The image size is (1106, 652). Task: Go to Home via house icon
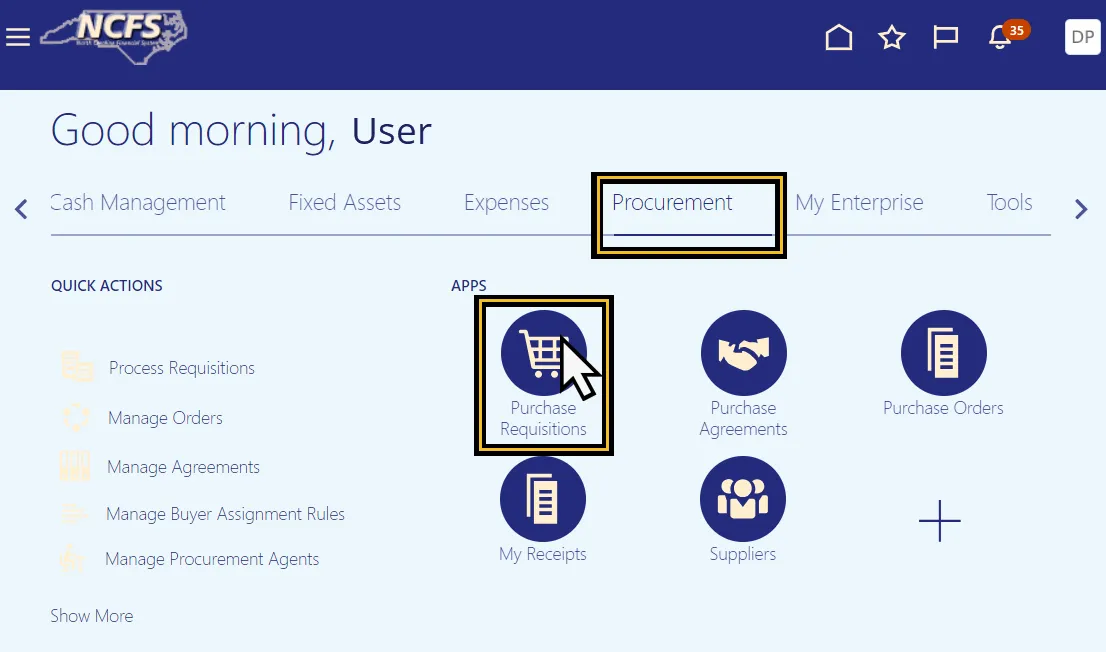click(839, 37)
